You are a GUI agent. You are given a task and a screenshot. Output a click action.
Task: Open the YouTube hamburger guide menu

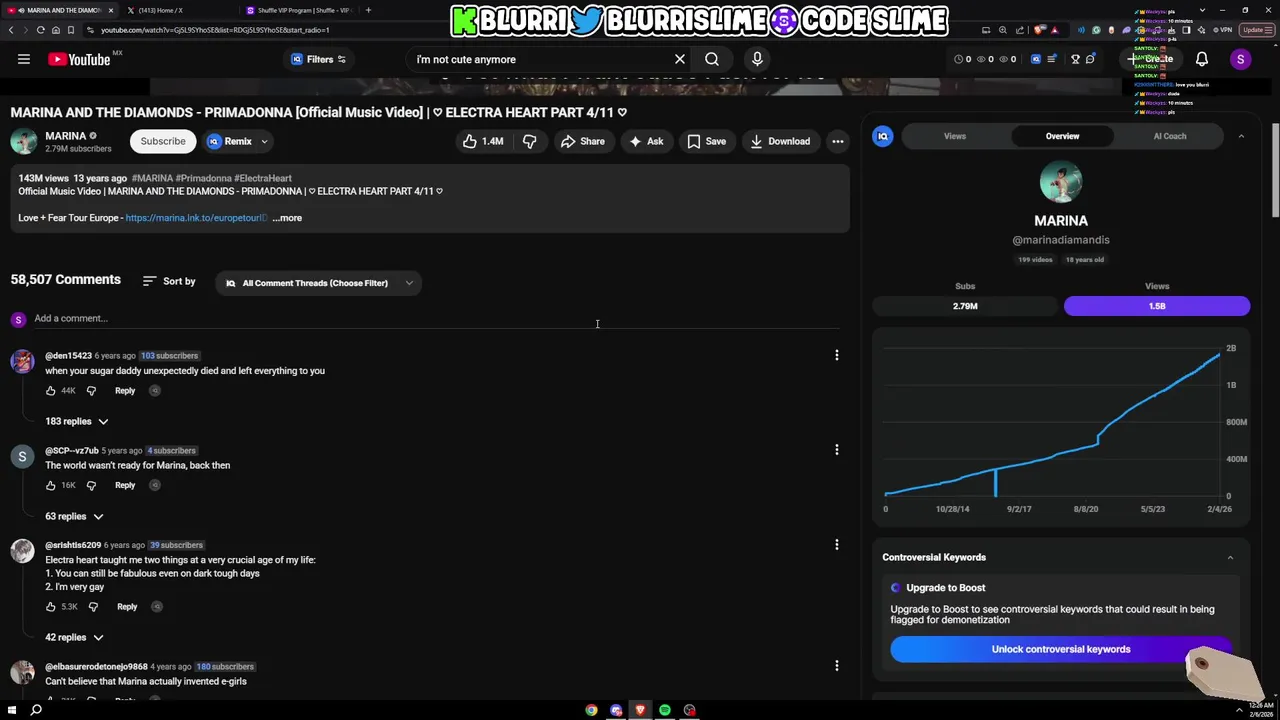[x=24, y=59]
